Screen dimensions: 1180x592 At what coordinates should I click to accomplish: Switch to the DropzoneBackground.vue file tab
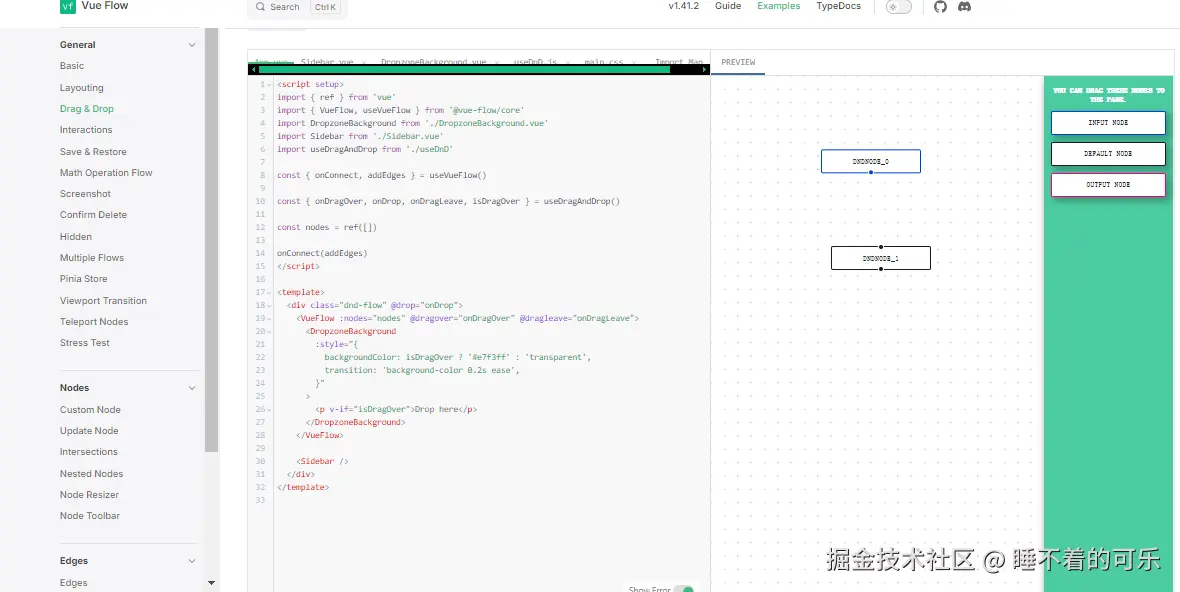[433, 62]
